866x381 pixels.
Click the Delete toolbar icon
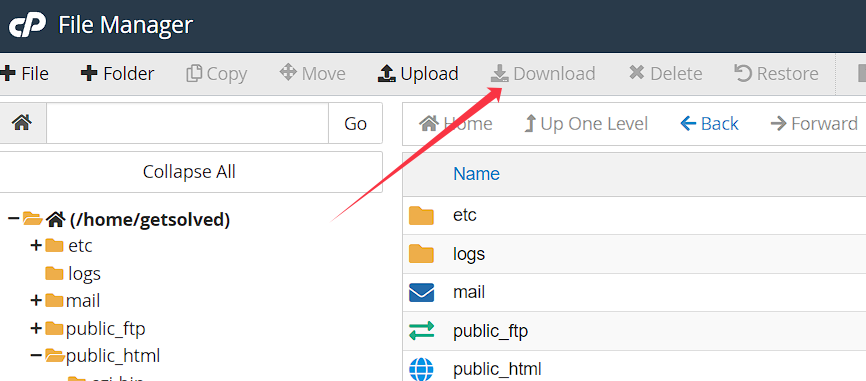click(x=637, y=73)
